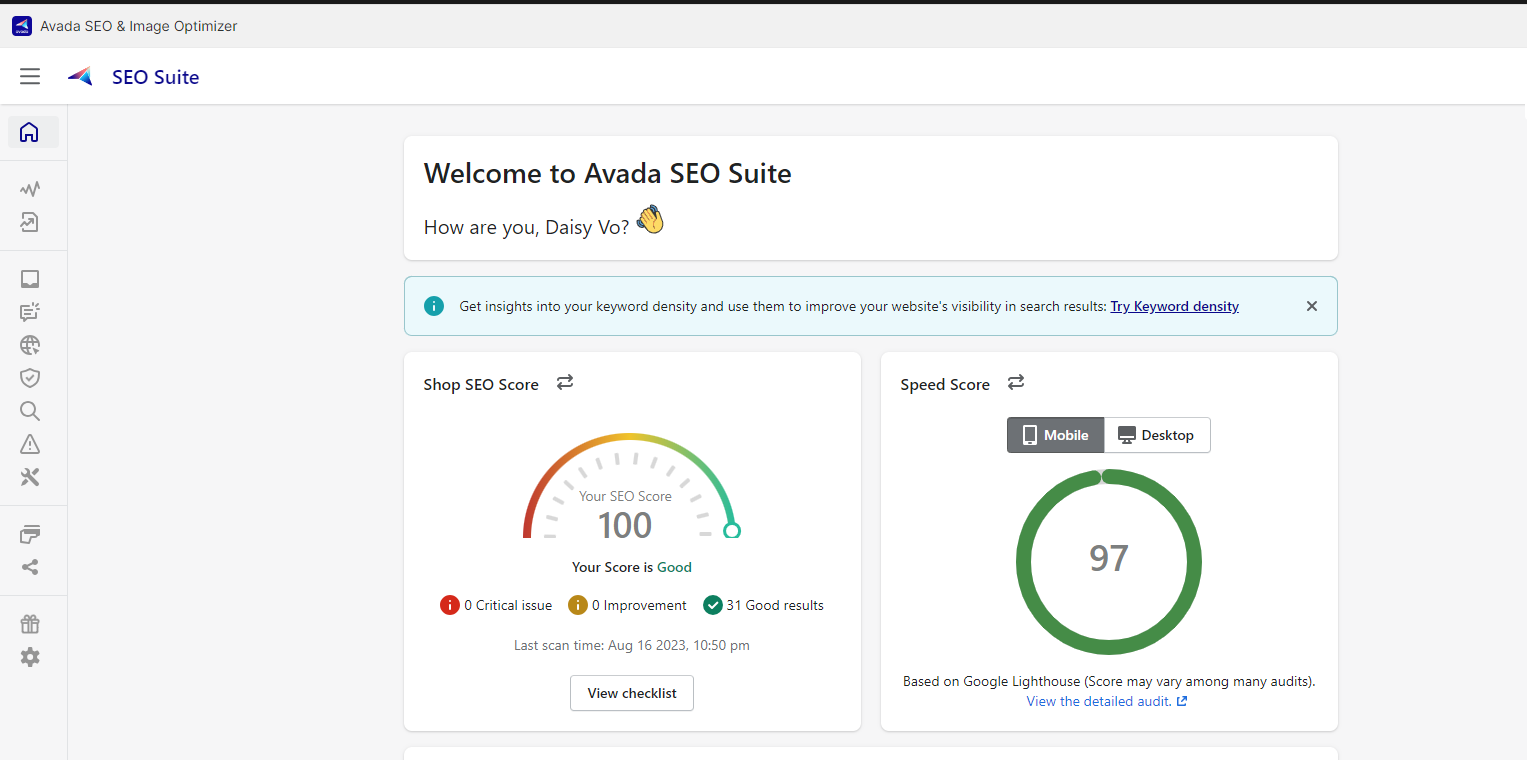Open the magnifier search sidebar icon
The image size is (1527, 760).
(x=30, y=411)
